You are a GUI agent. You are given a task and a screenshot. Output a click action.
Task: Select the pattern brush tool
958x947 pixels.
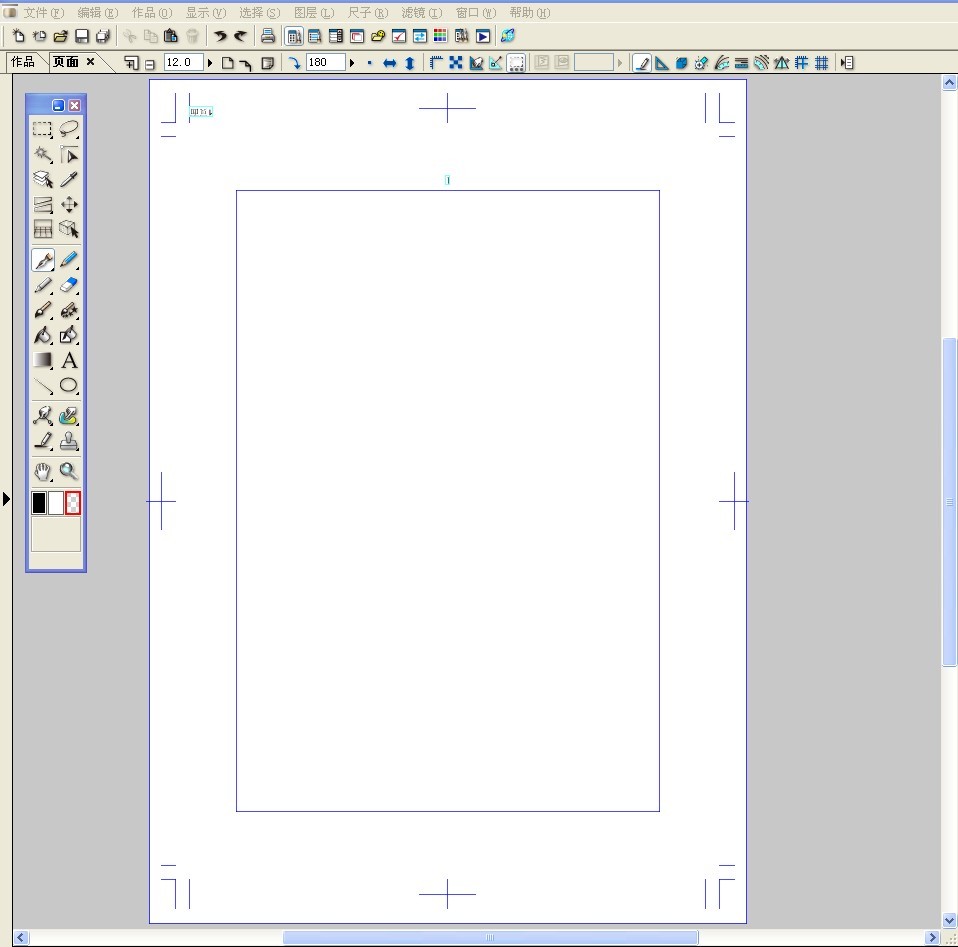pos(69,310)
